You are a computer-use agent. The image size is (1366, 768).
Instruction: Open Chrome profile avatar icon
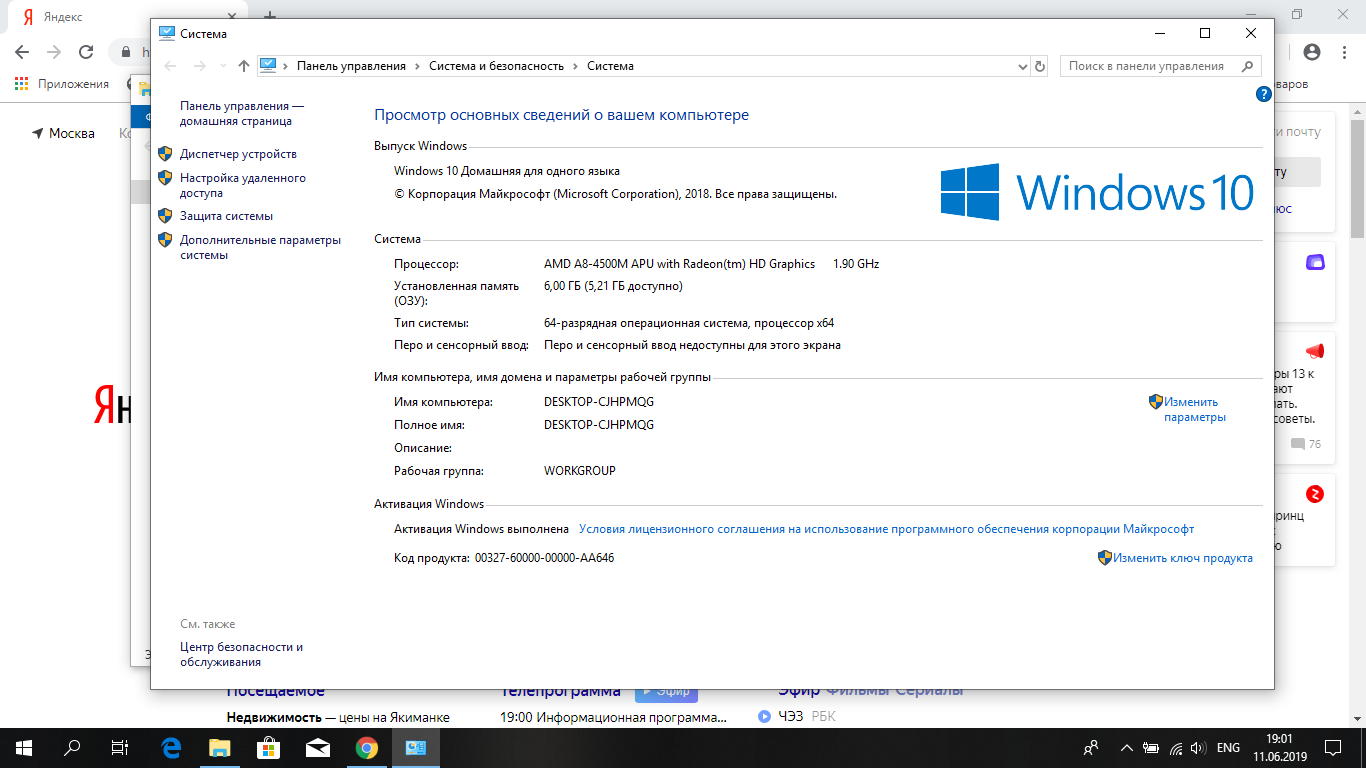(1312, 52)
